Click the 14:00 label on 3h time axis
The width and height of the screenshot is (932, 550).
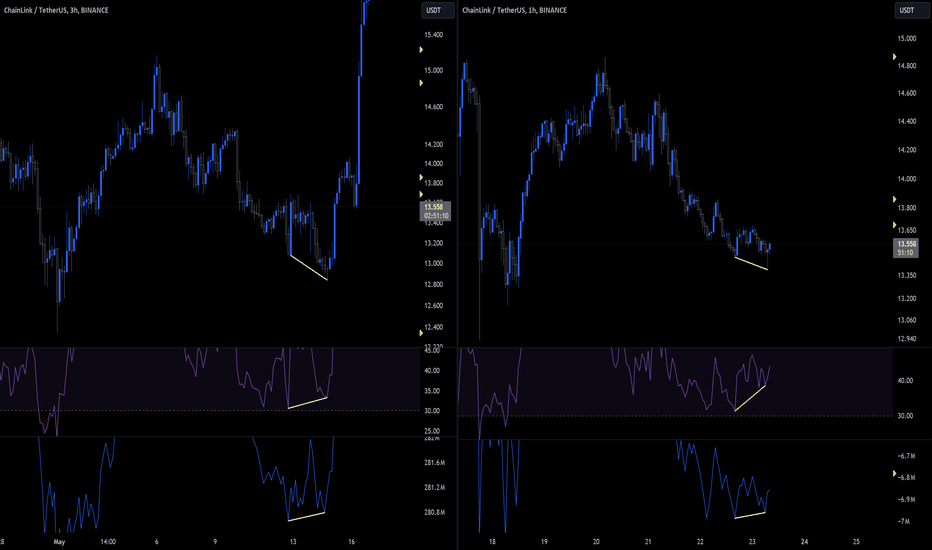tap(108, 542)
